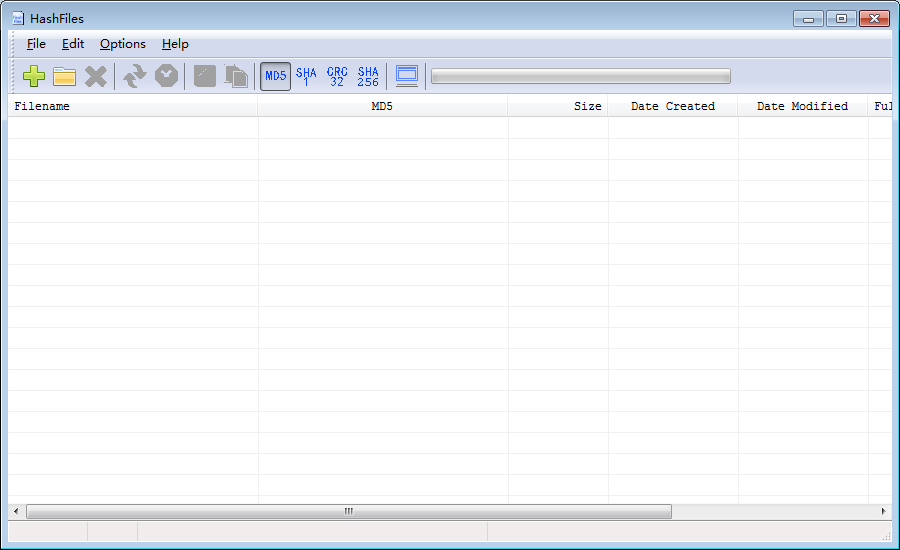Click the scrollbar left arrow
Viewport: 900px width, 550px height.
coord(16,511)
